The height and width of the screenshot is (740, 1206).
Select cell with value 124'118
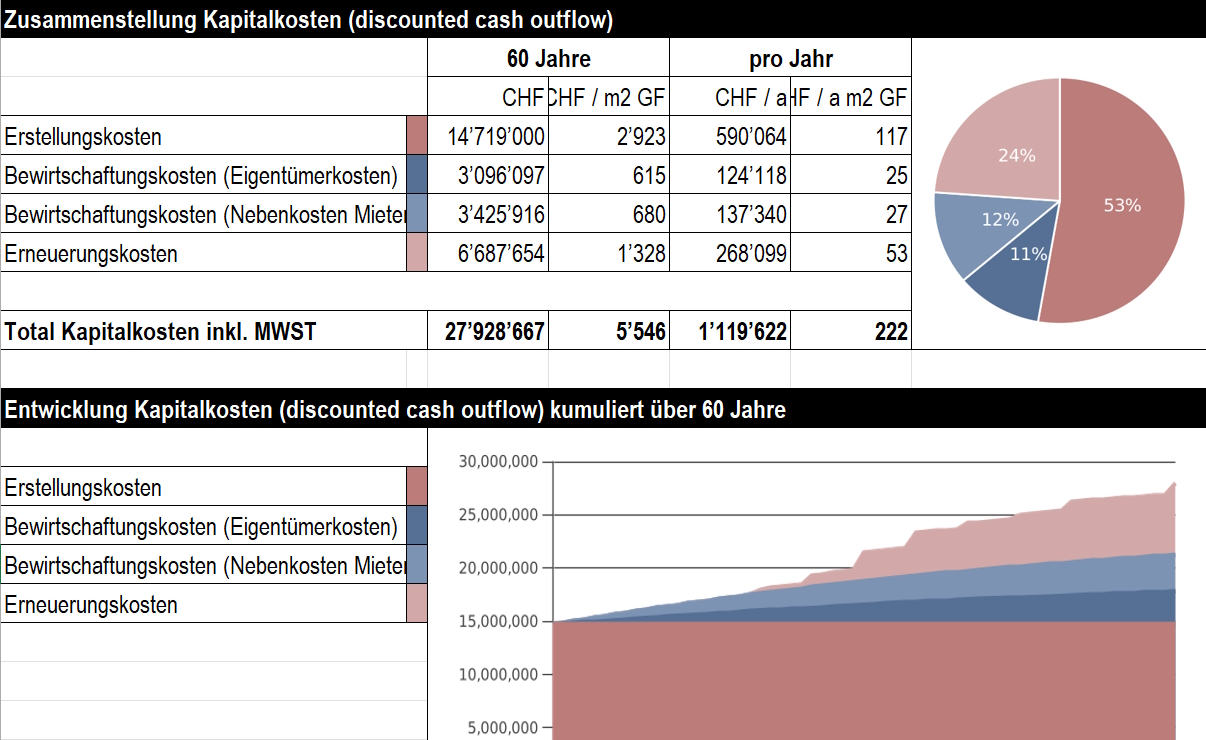[x=730, y=174]
